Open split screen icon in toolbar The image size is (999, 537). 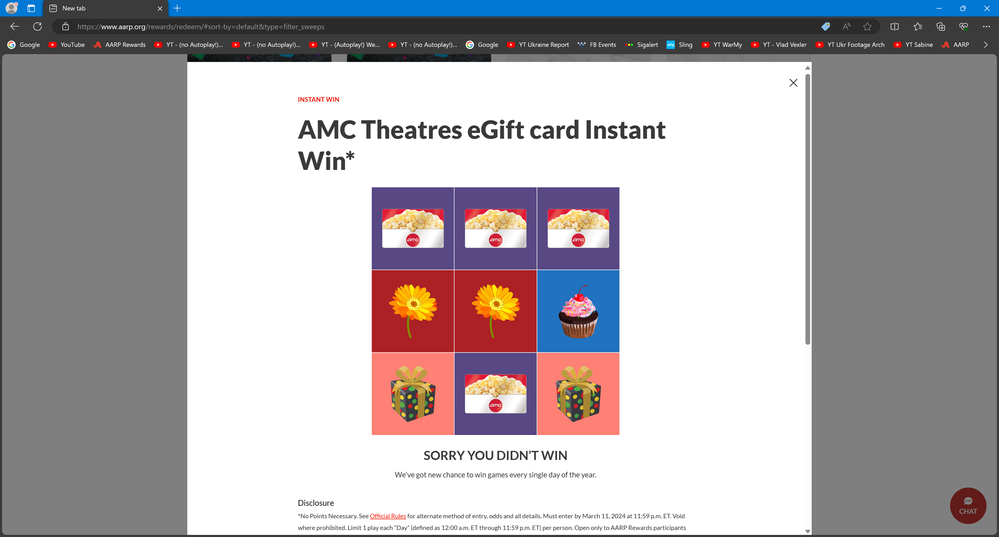(895, 27)
